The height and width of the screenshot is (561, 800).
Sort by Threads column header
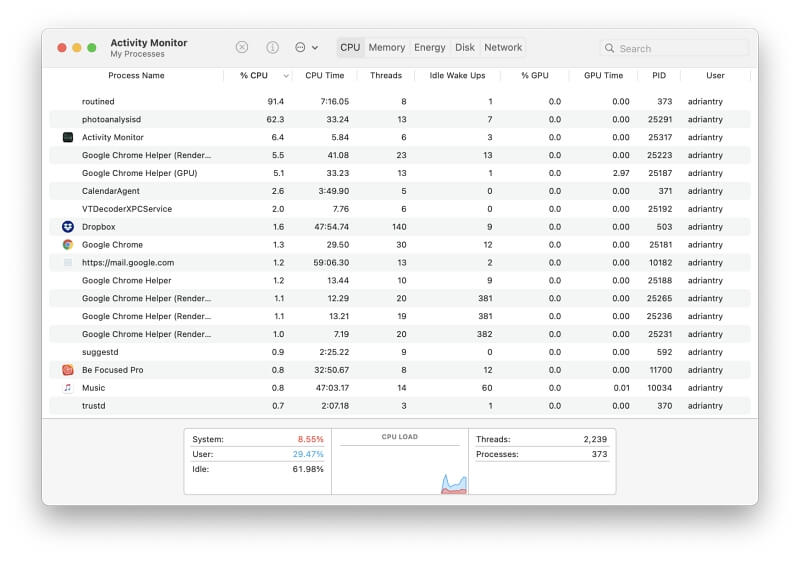coord(386,75)
